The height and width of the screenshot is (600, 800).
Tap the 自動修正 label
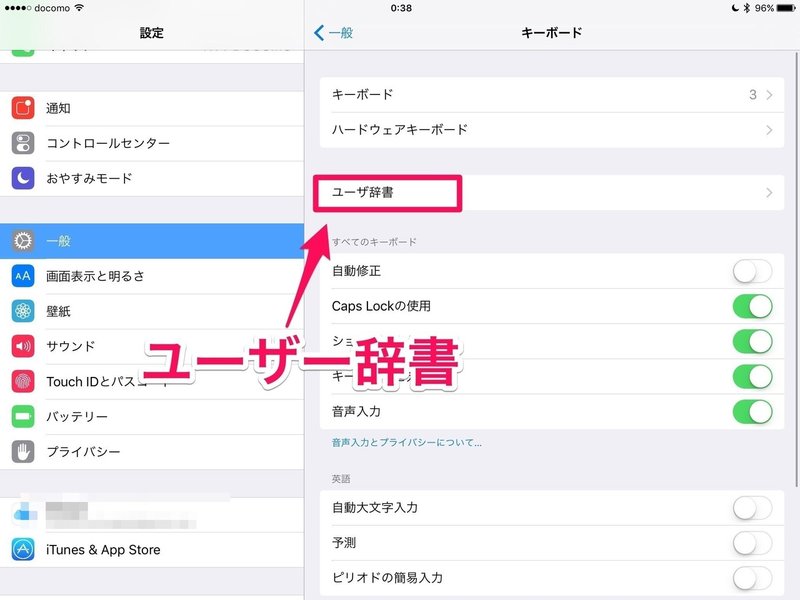tap(356, 271)
